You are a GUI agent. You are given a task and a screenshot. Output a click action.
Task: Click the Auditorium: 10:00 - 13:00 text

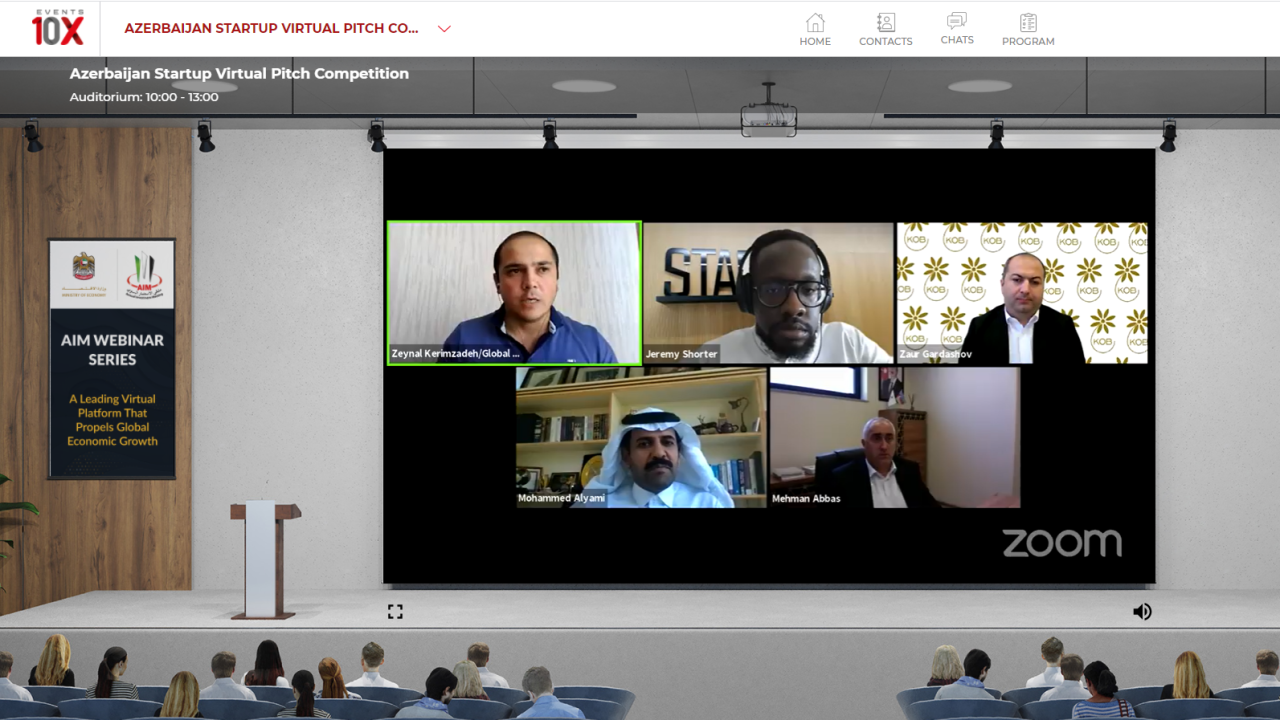tap(144, 97)
